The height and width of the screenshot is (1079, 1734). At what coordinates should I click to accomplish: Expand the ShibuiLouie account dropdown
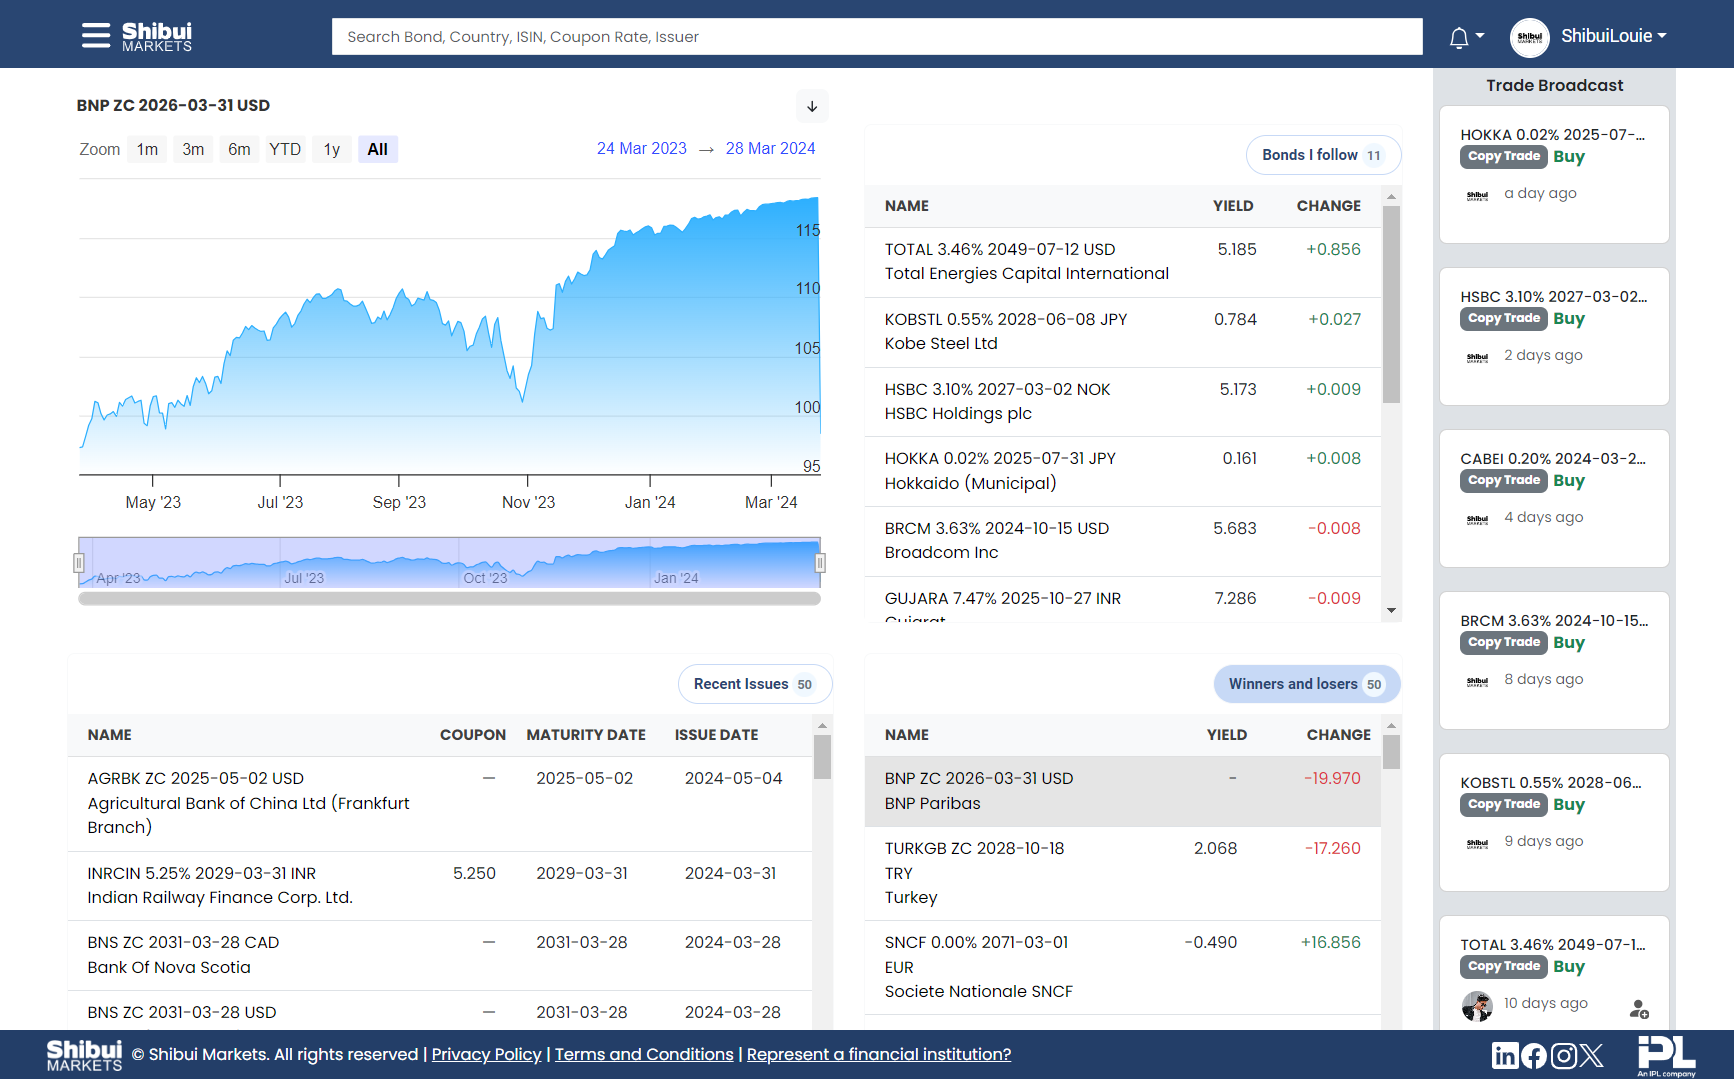(x=1613, y=36)
